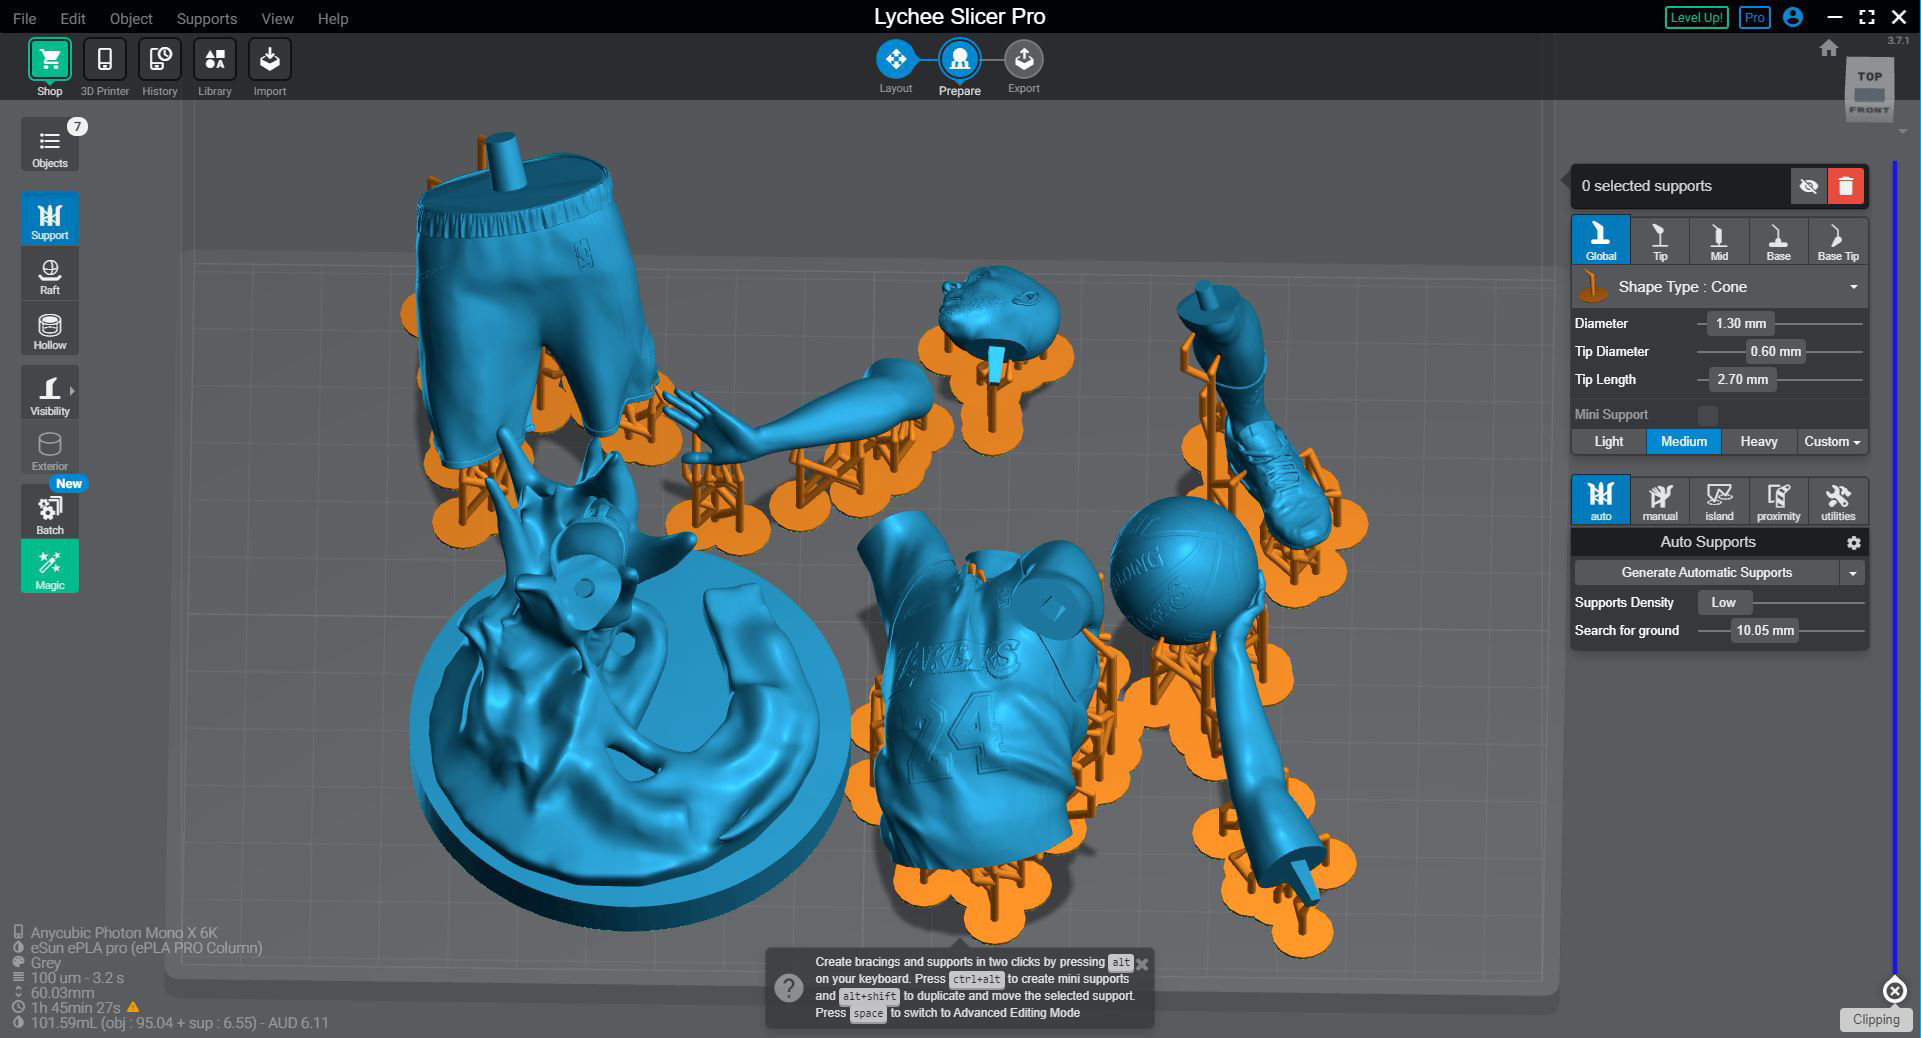Click the clipping slider reset icon
The height and width of the screenshot is (1038, 1921).
(1894, 990)
